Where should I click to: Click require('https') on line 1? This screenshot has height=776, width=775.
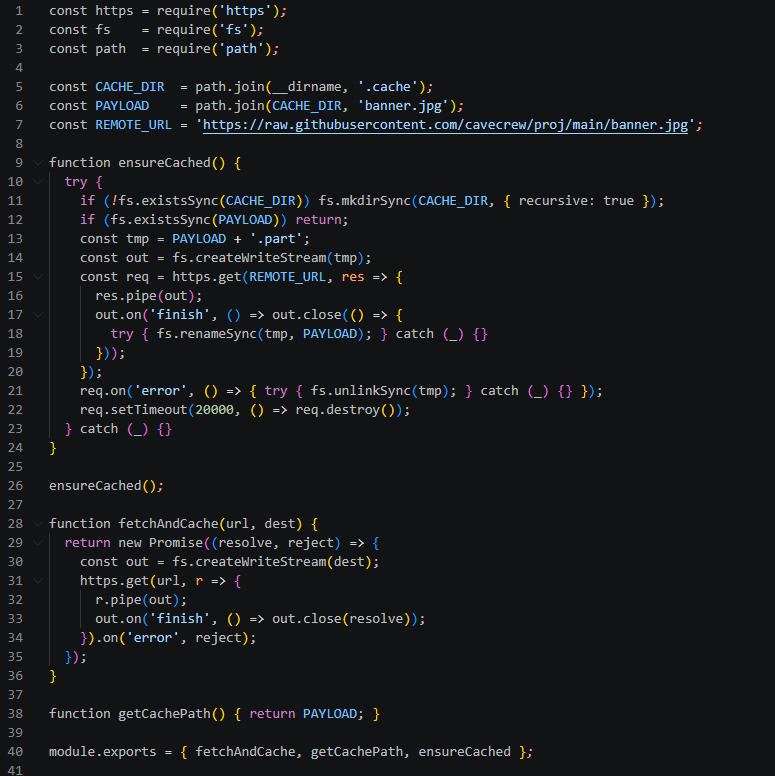coord(218,11)
